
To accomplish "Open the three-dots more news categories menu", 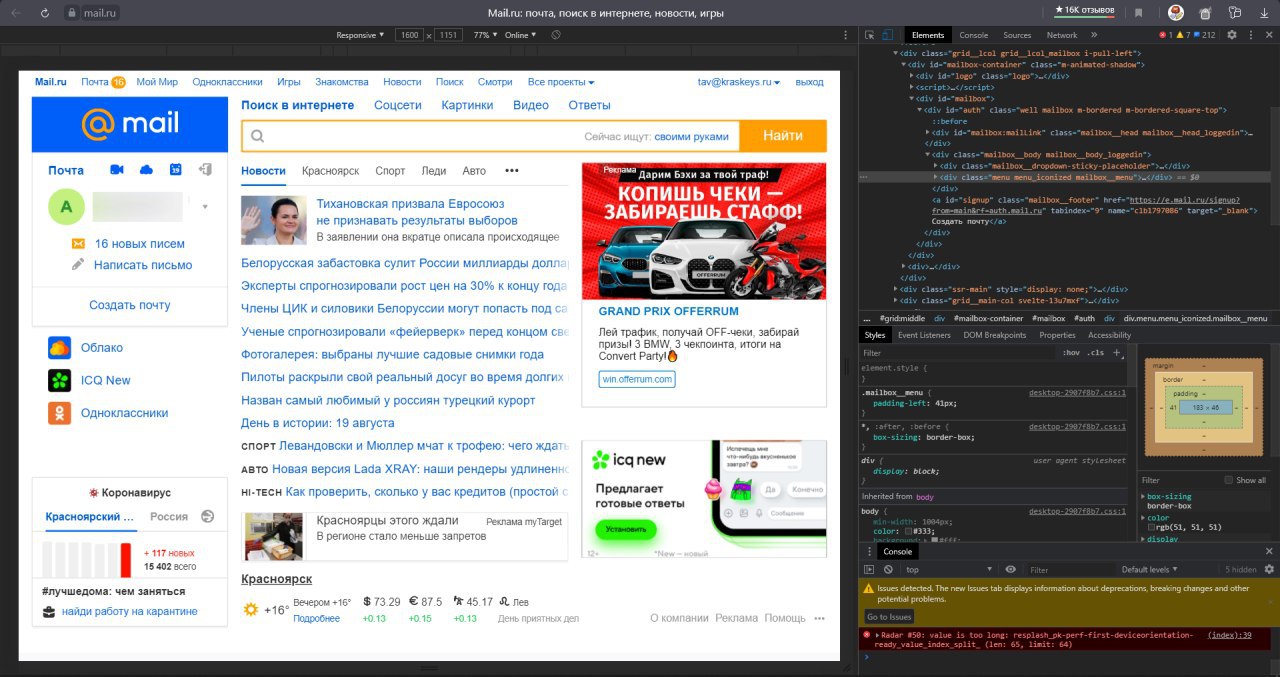I will (512, 171).
